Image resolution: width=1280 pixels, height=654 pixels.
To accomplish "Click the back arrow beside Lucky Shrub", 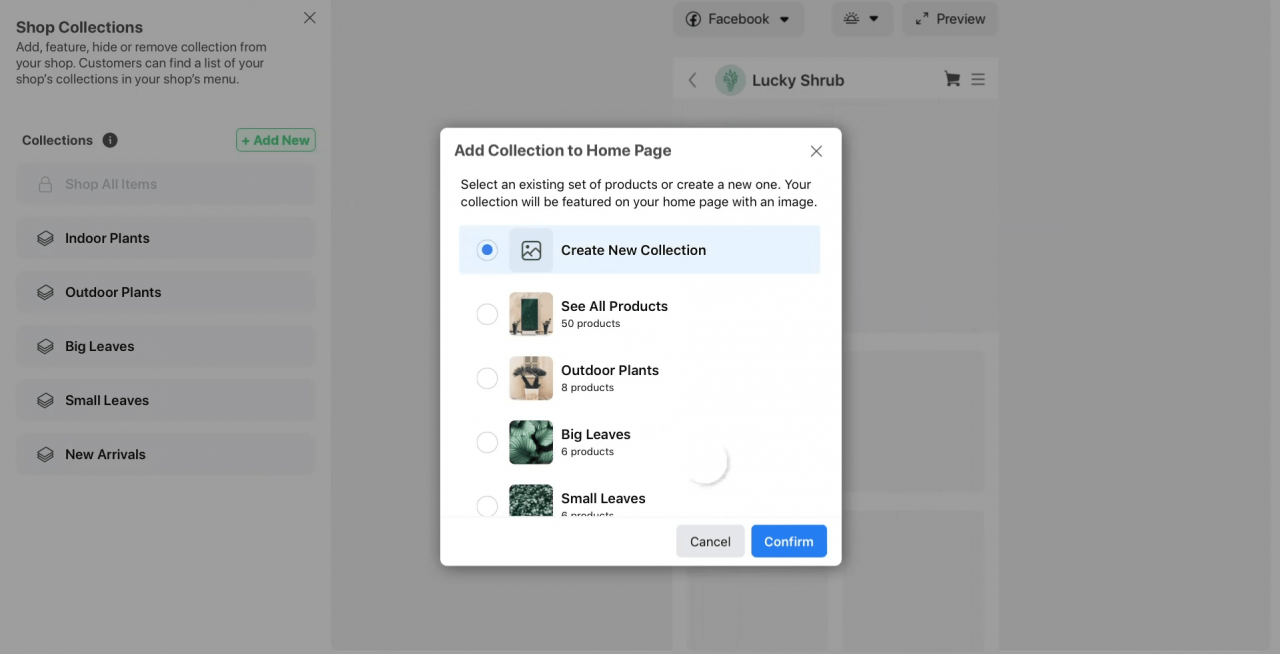I will 692,79.
